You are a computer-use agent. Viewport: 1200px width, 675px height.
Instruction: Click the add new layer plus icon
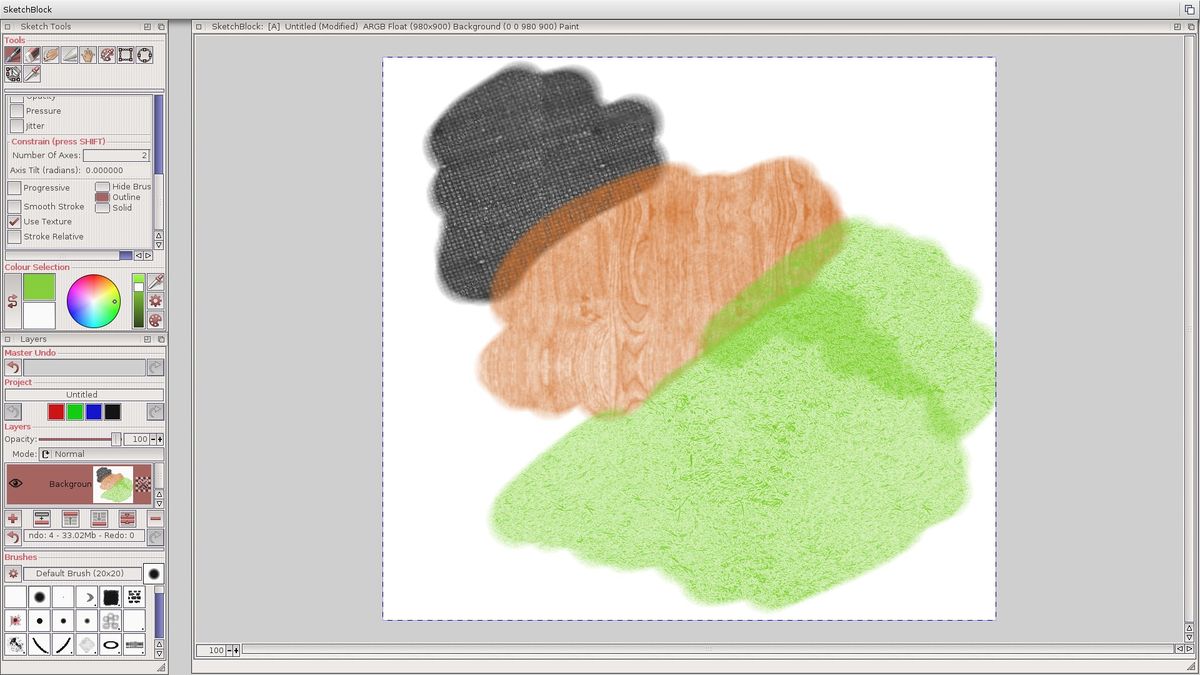(x=13, y=518)
